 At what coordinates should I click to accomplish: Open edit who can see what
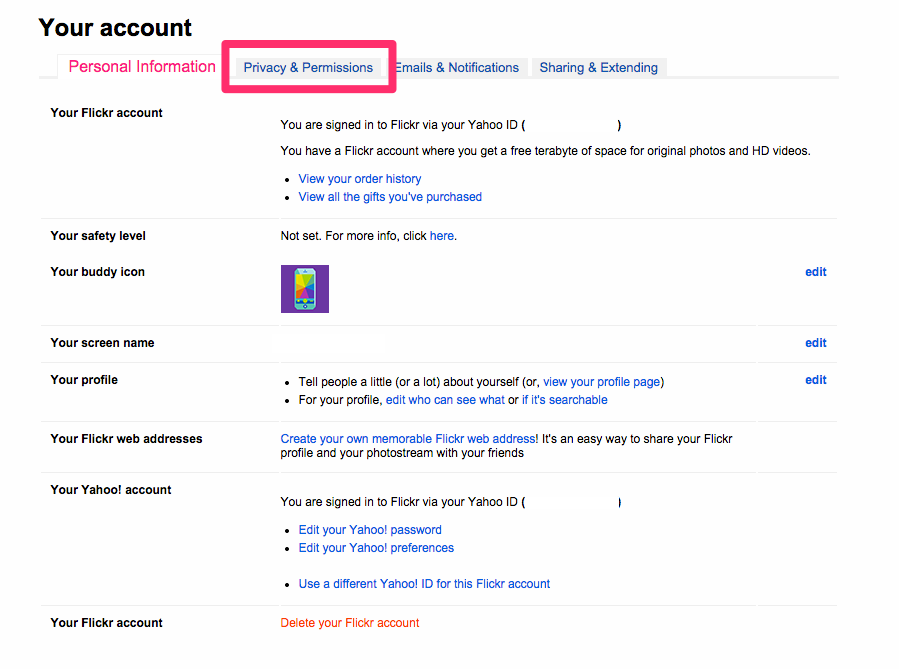click(445, 400)
